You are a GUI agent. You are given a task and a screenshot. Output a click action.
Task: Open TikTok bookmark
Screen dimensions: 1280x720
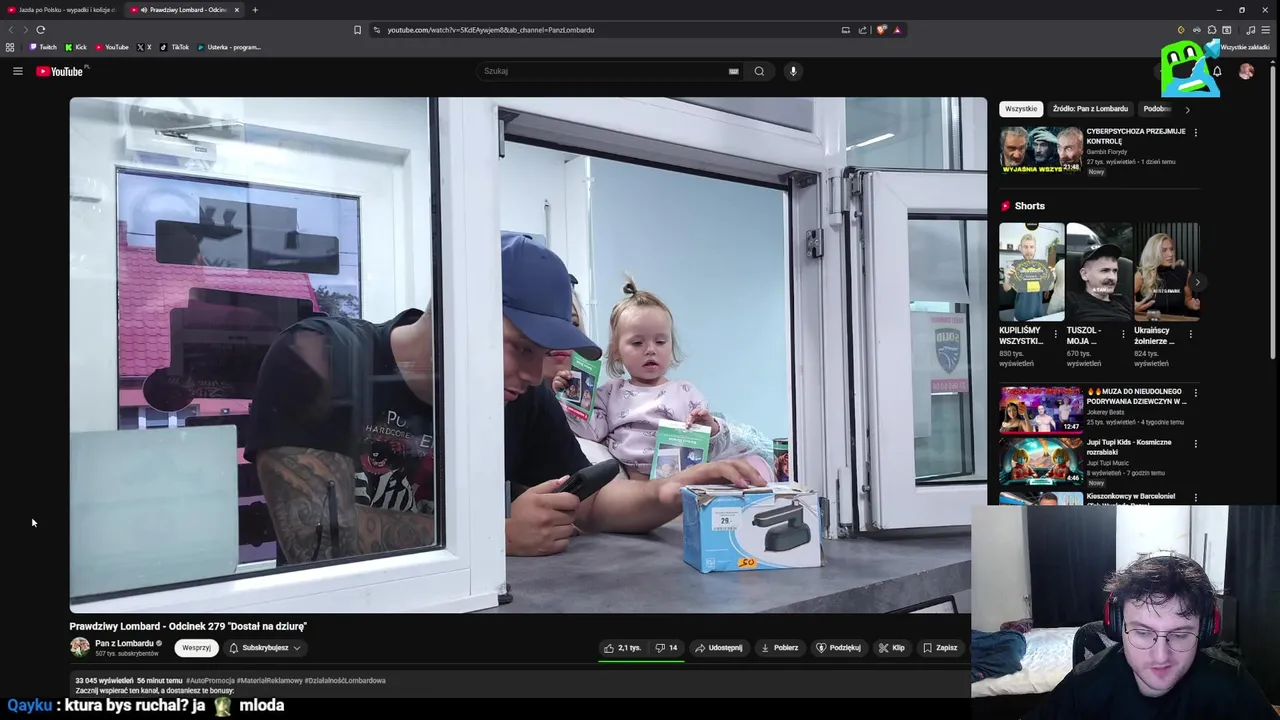175,47
